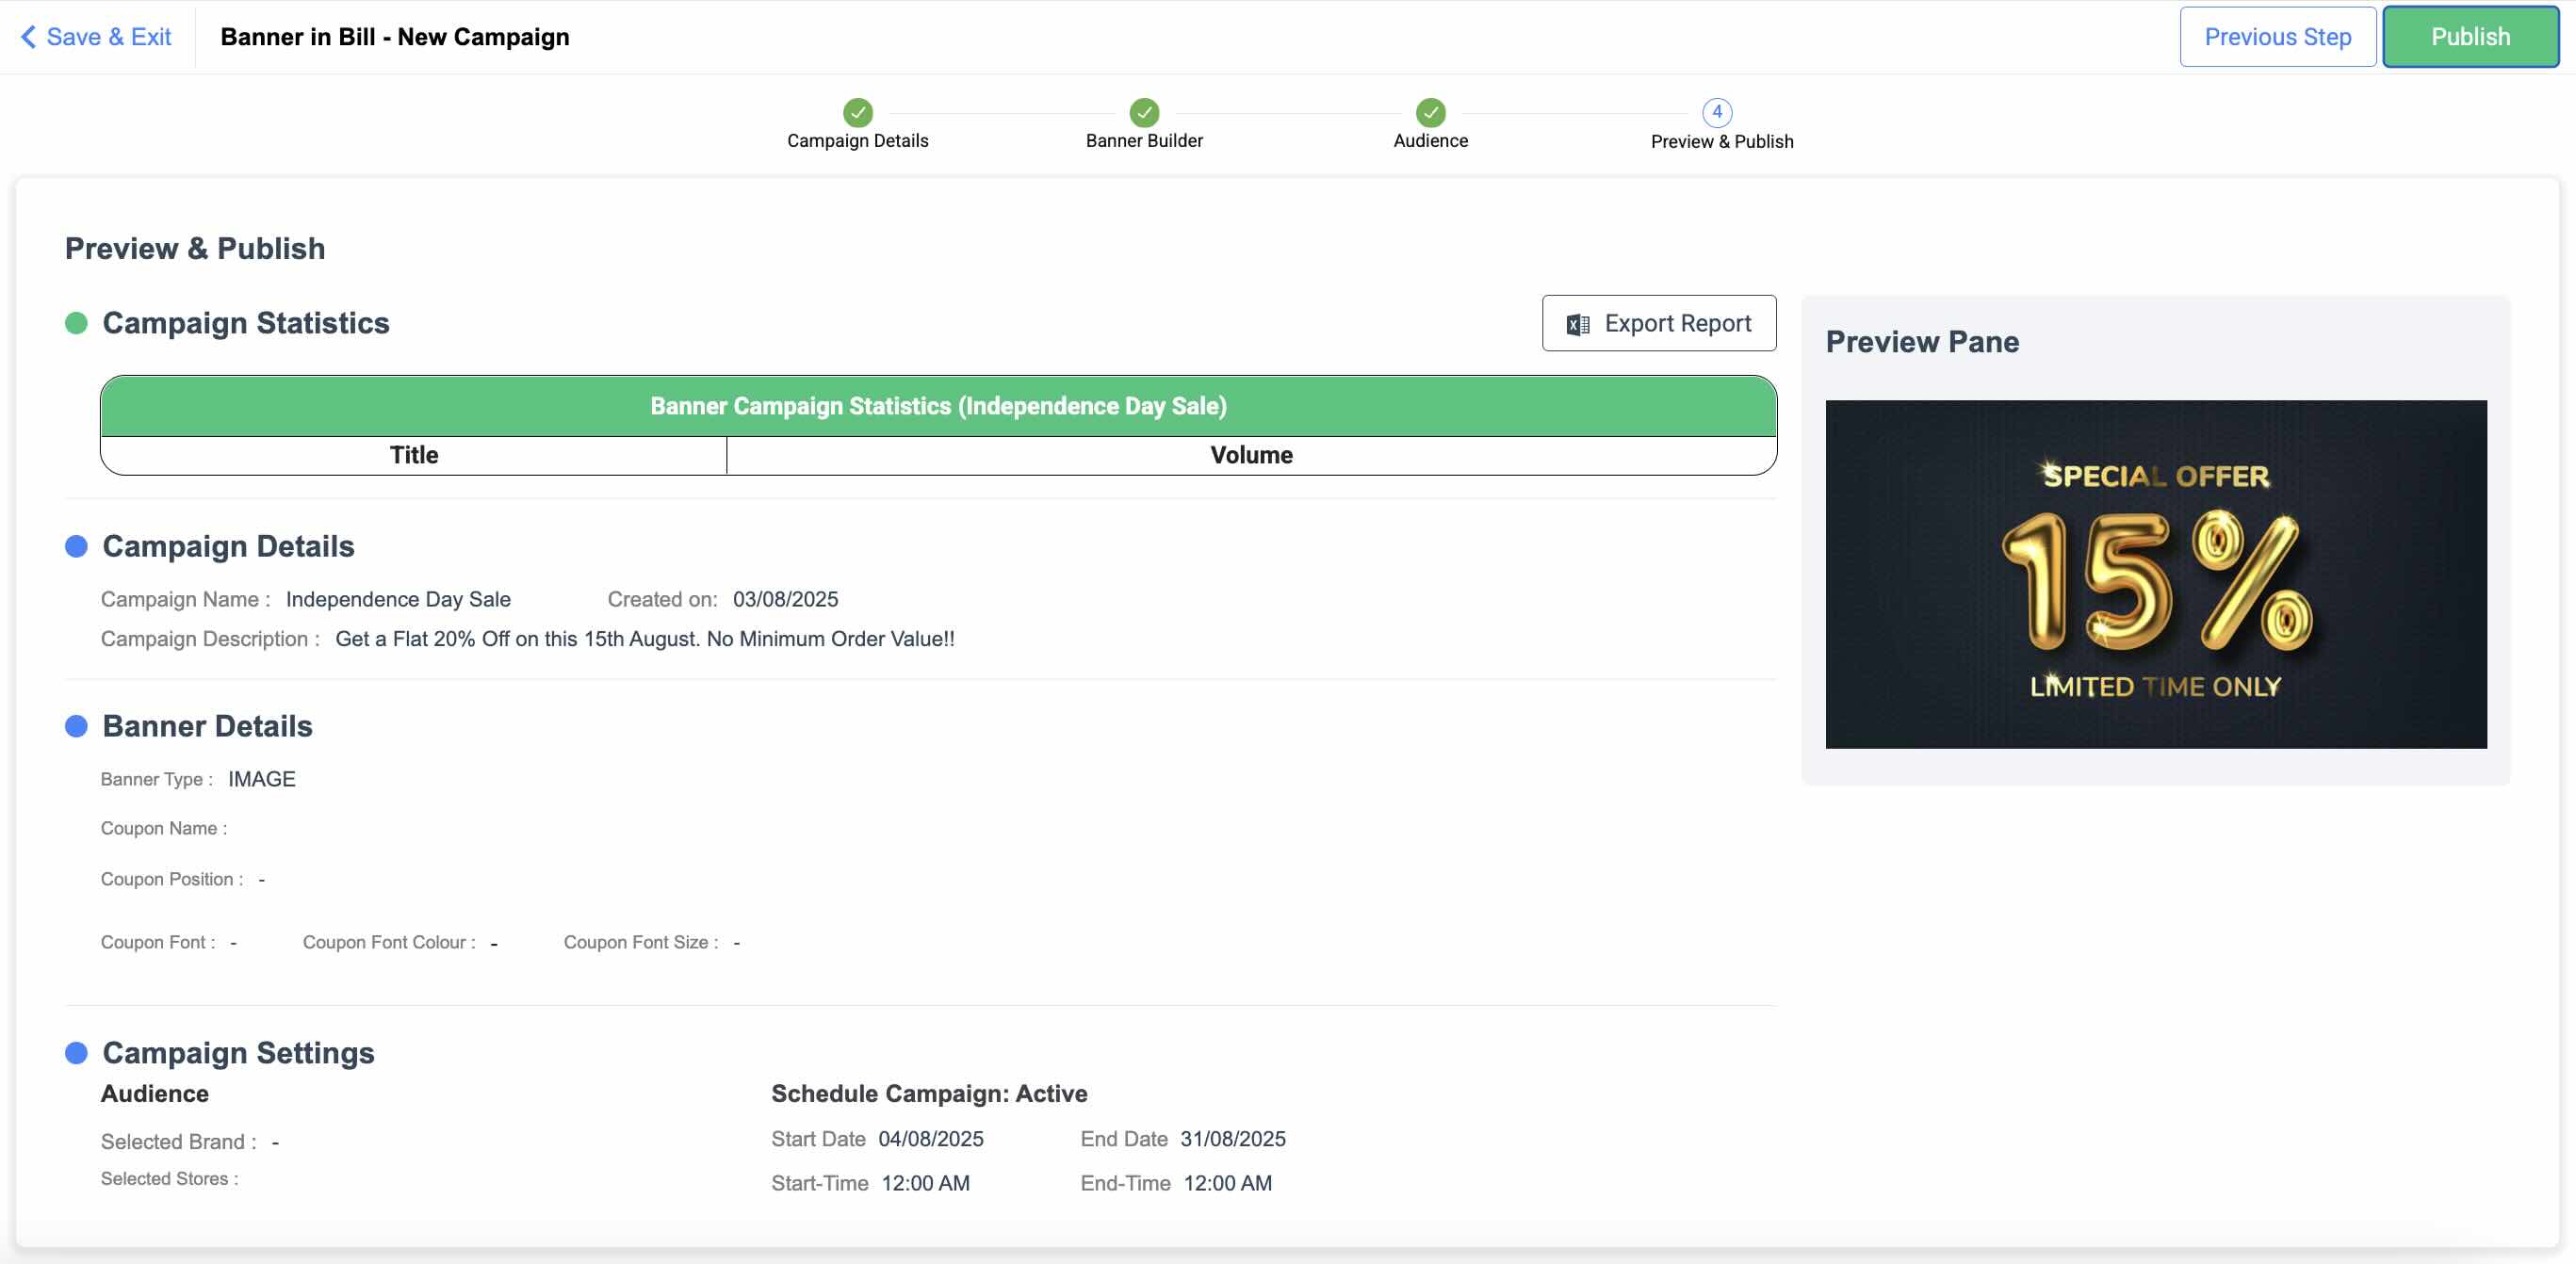Select the step 4 circle for Preview & Publish
This screenshot has width=2576, height=1264.
pyautogui.click(x=1717, y=113)
